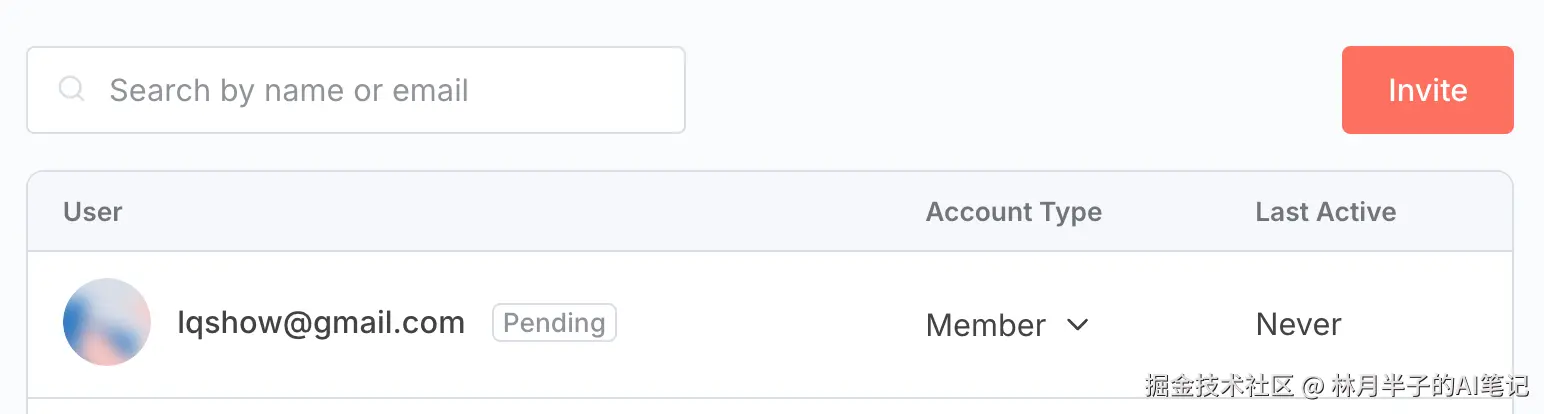Click the search magnifier icon
Screen dimensions: 1544x414
(x=72, y=90)
